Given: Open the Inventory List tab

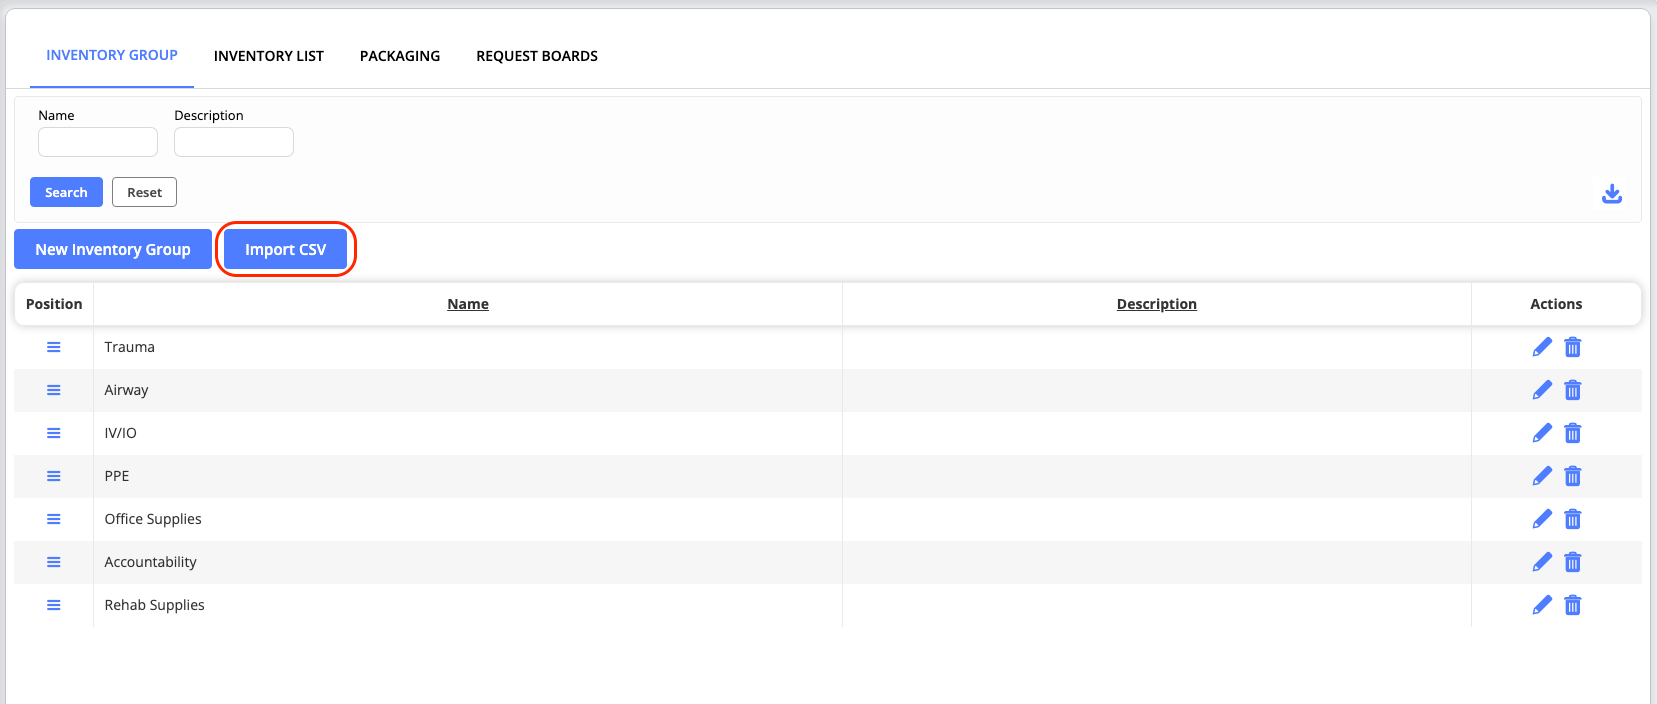Looking at the screenshot, I should pos(269,56).
